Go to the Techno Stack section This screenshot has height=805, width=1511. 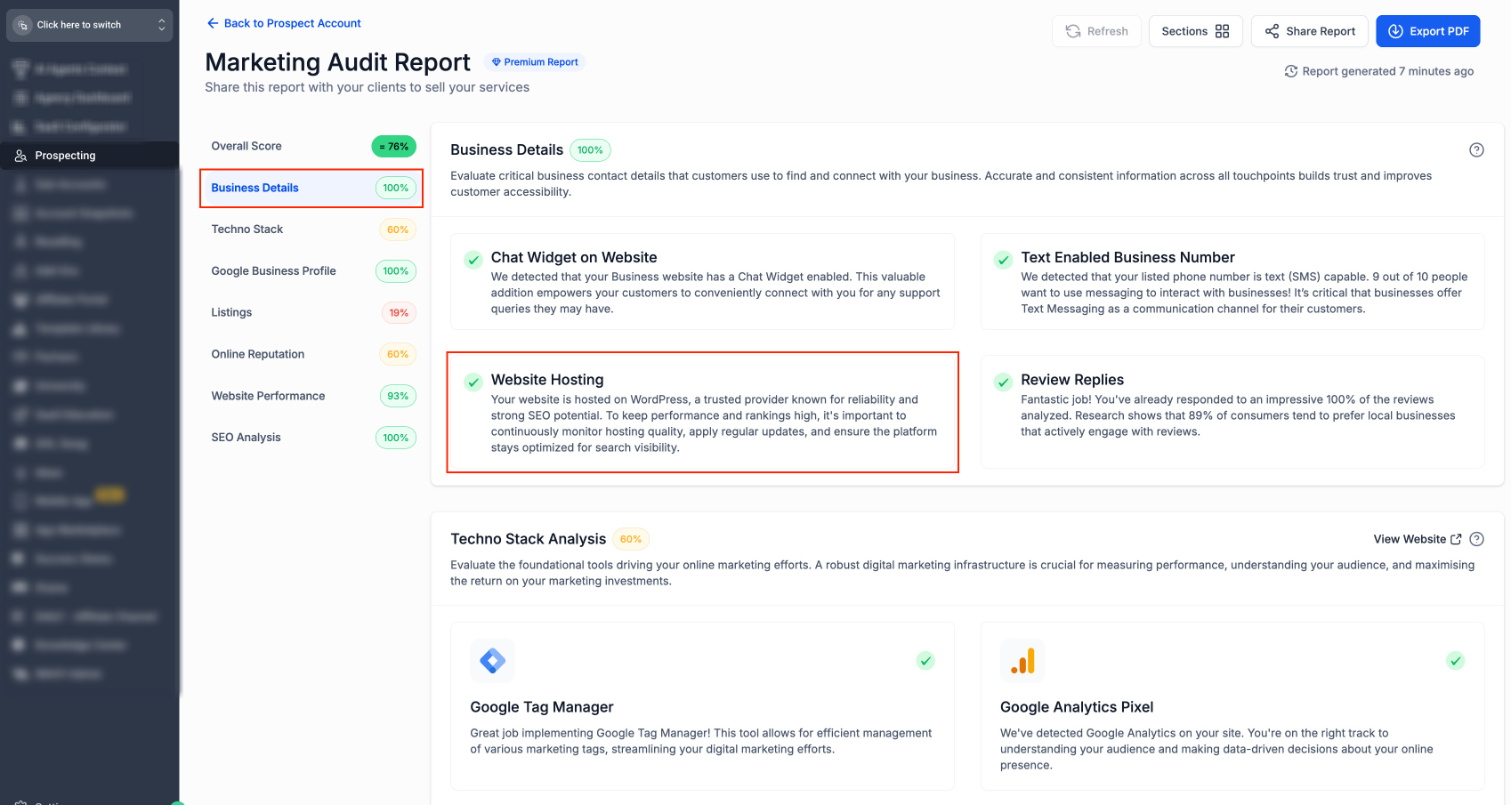(311, 229)
